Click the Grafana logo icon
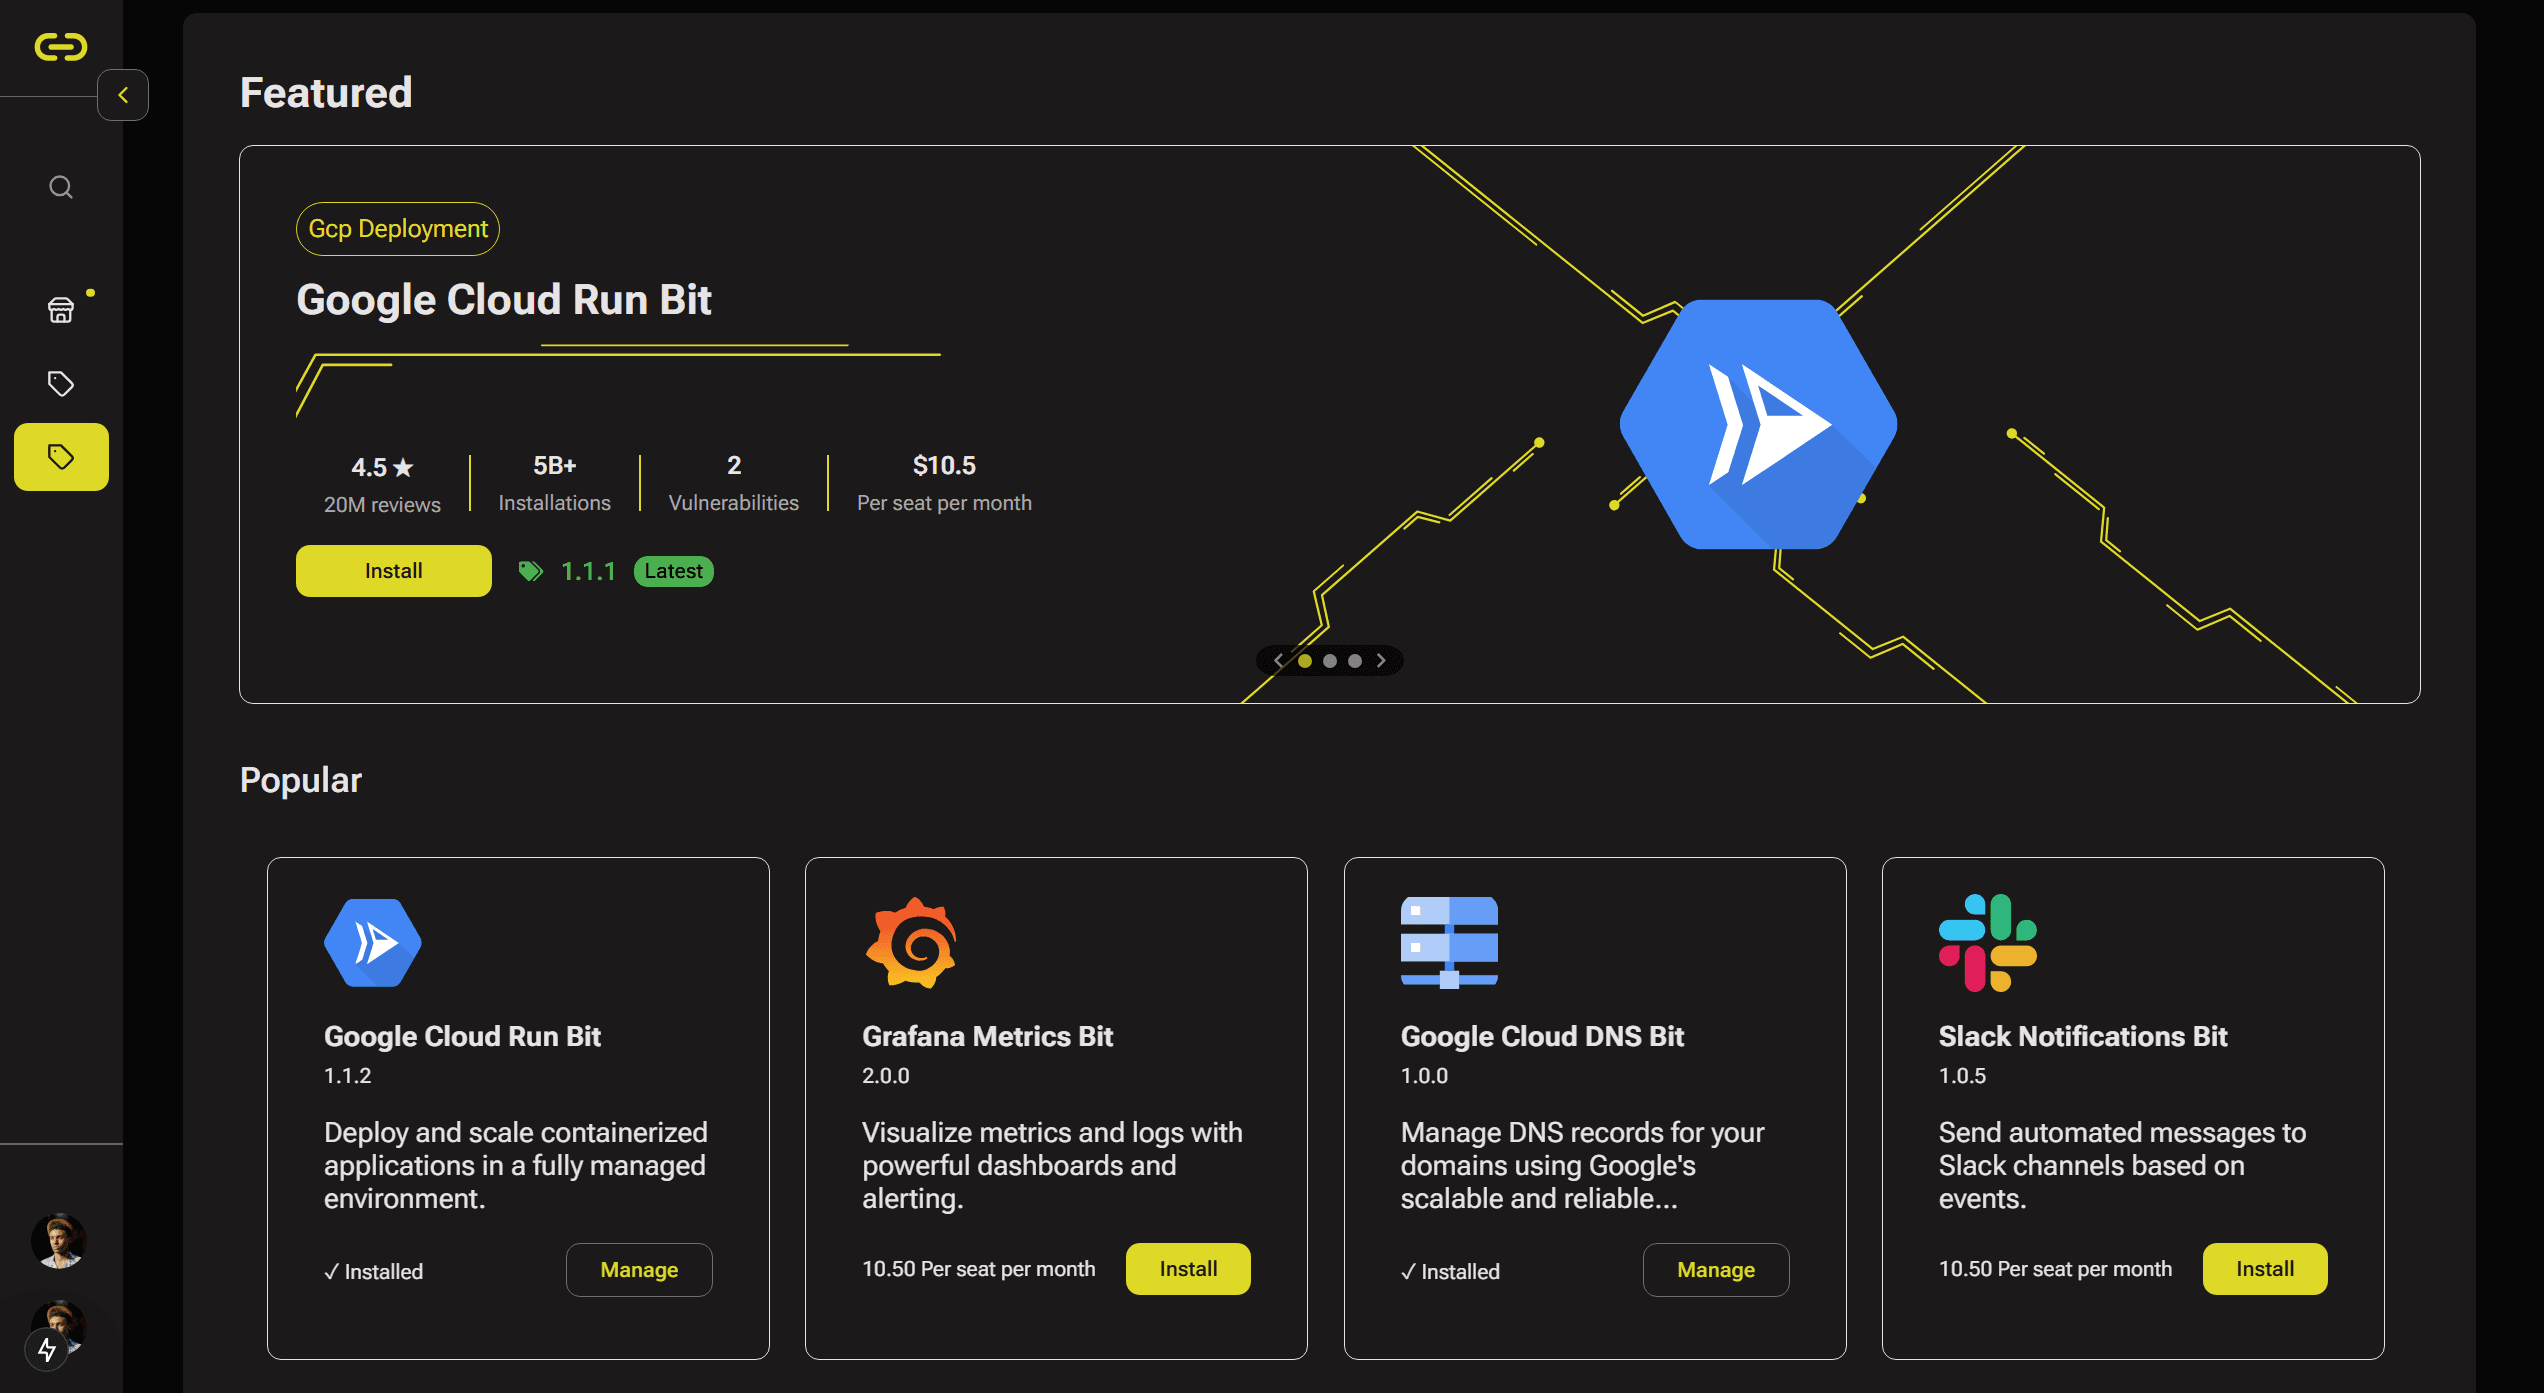Screen dimensions: 2544x1393 click(x=911, y=943)
